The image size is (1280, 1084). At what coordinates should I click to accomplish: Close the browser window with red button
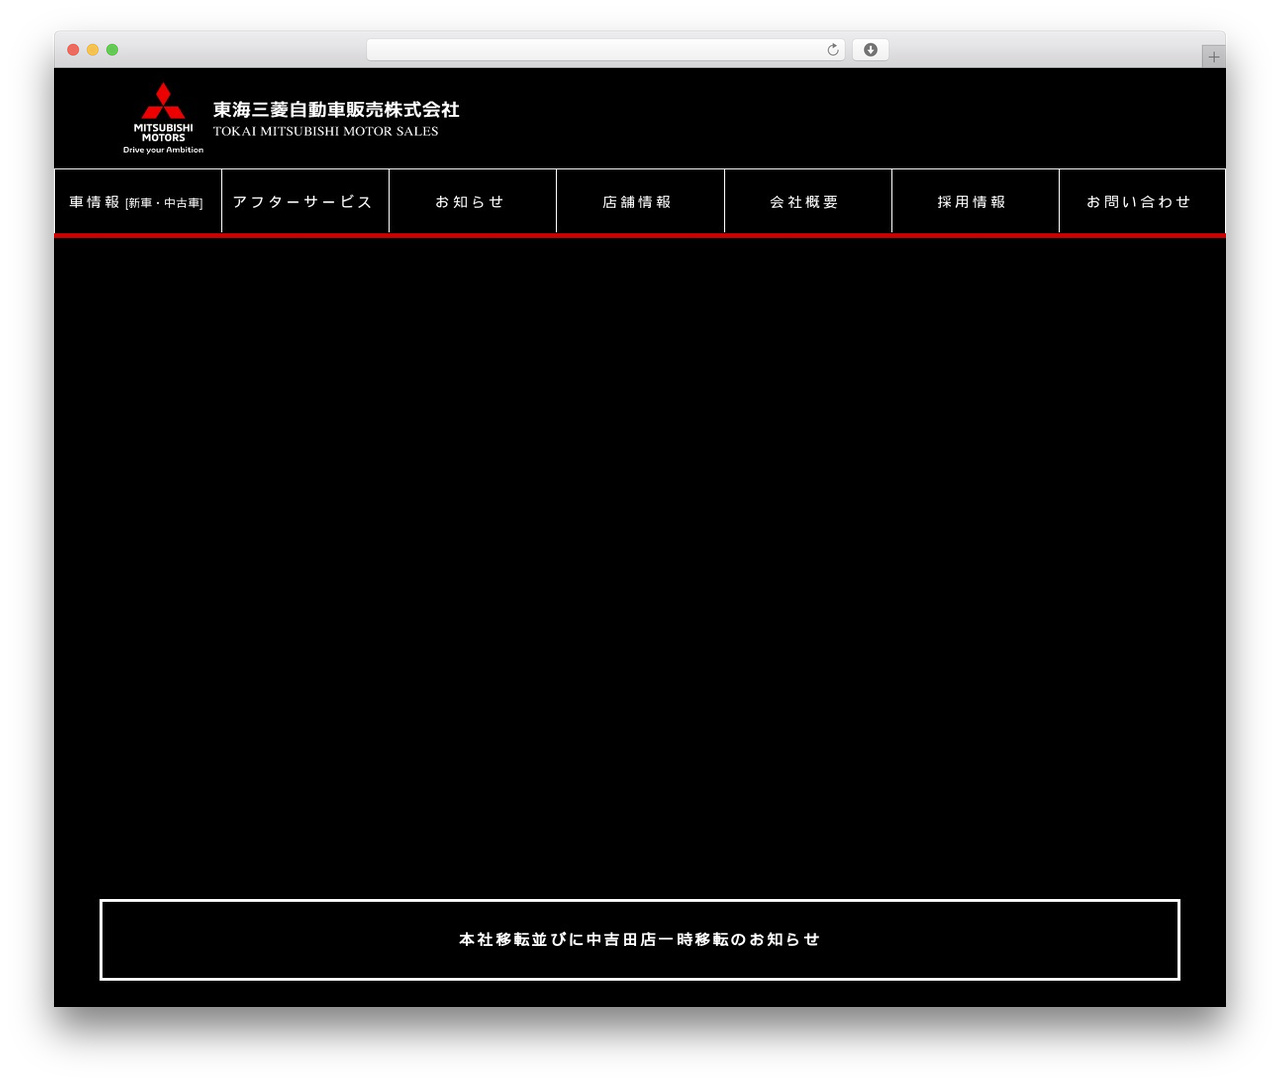pyautogui.click(x=73, y=50)
